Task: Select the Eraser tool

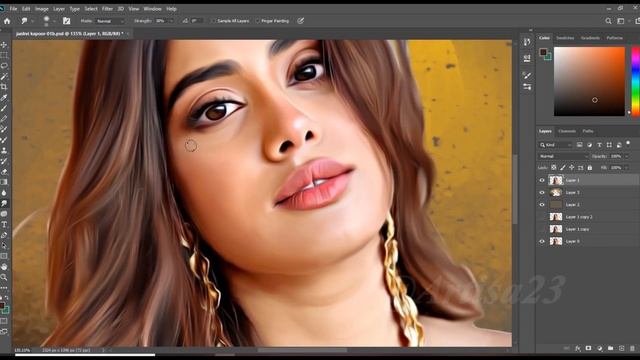Action: [4, 172]
